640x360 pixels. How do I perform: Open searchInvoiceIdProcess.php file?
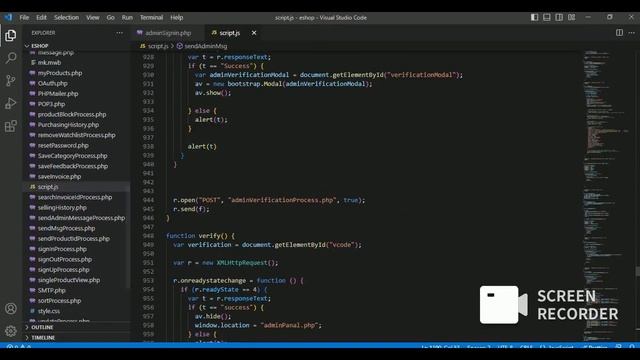[75, 197]
